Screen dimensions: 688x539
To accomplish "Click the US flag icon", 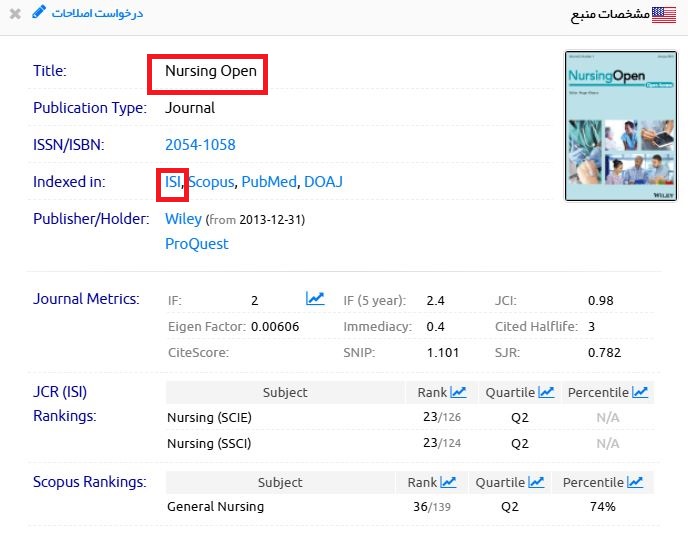I will pyautogui.click(x=663, y=14).
